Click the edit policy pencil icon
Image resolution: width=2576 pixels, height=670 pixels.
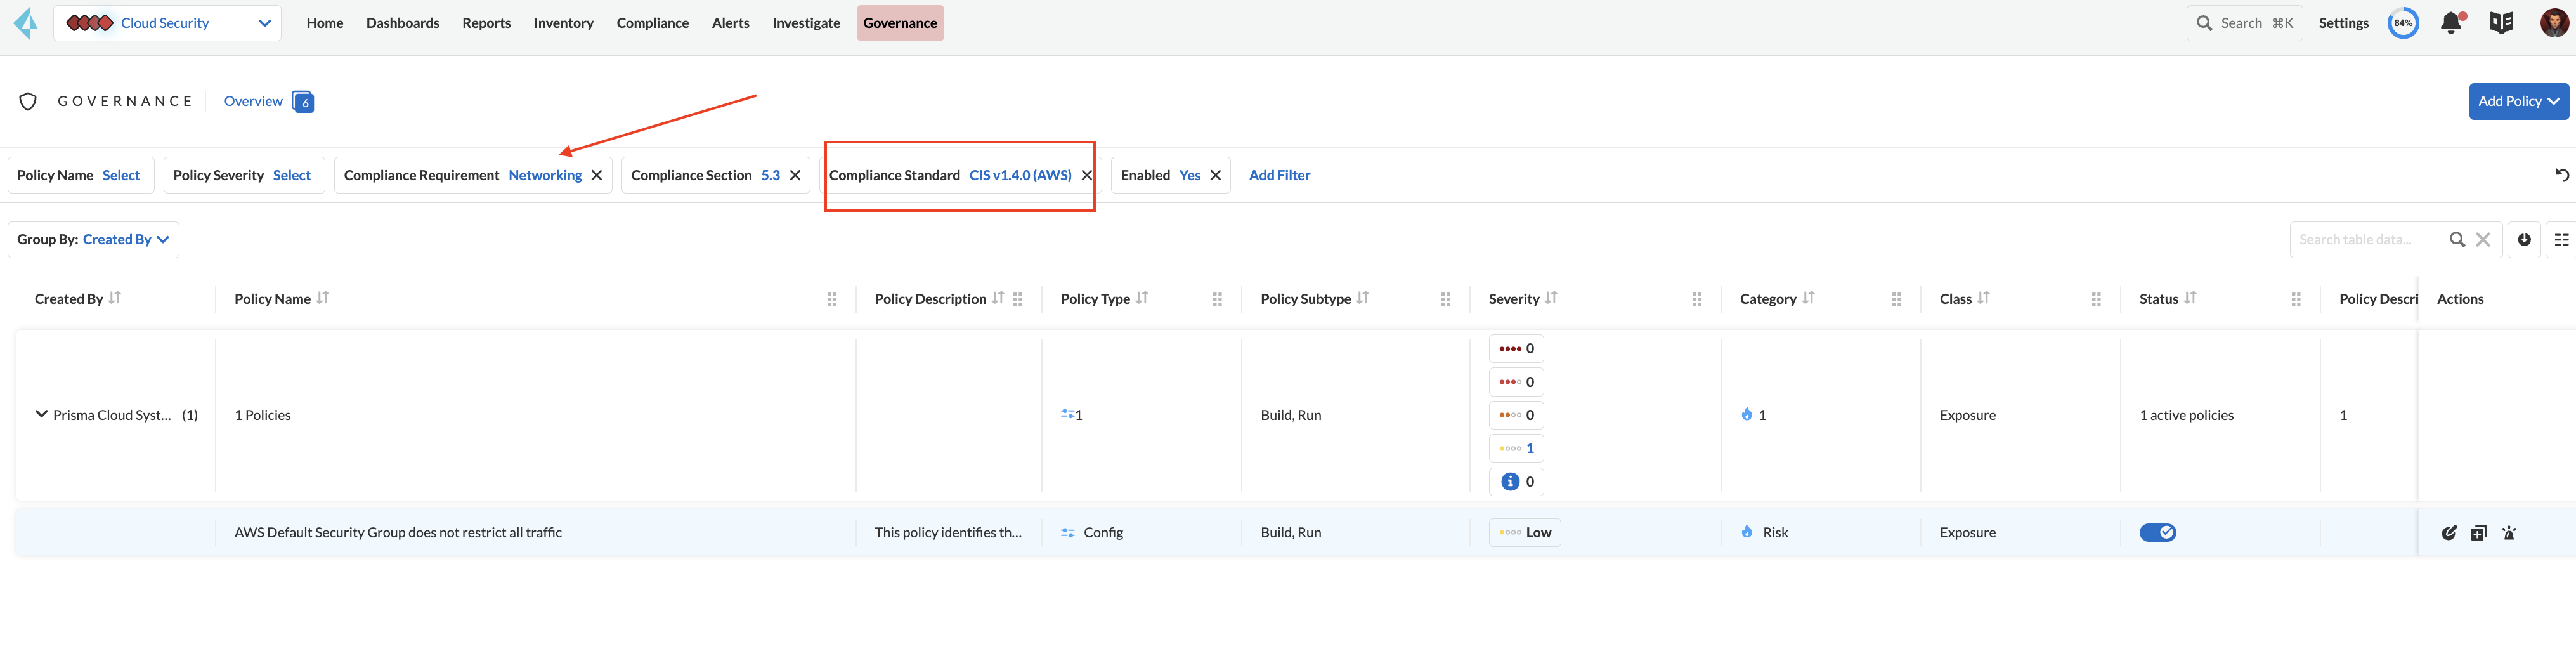click(2448, 533)
